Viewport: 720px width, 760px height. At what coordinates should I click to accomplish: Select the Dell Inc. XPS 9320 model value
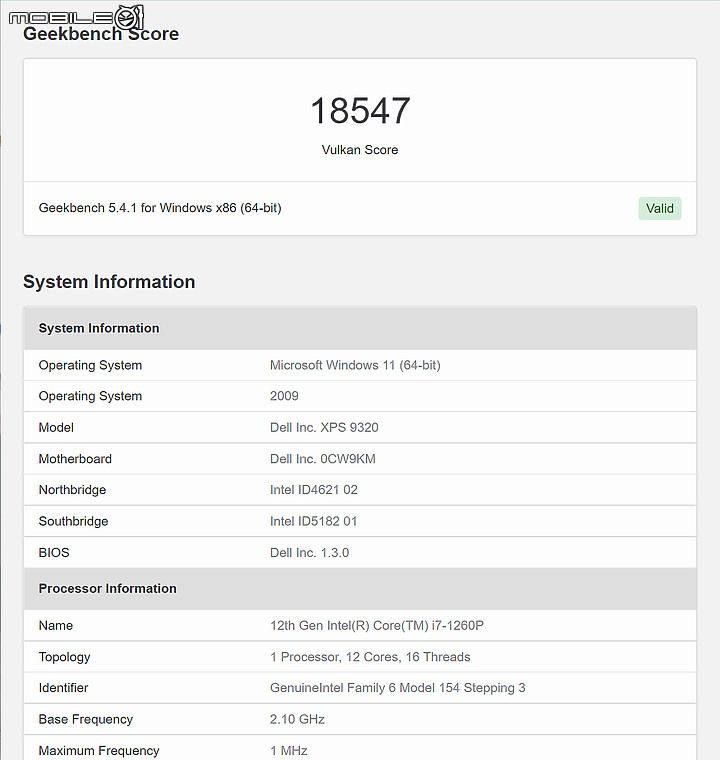pyautogui.click(x=324, y=428)
